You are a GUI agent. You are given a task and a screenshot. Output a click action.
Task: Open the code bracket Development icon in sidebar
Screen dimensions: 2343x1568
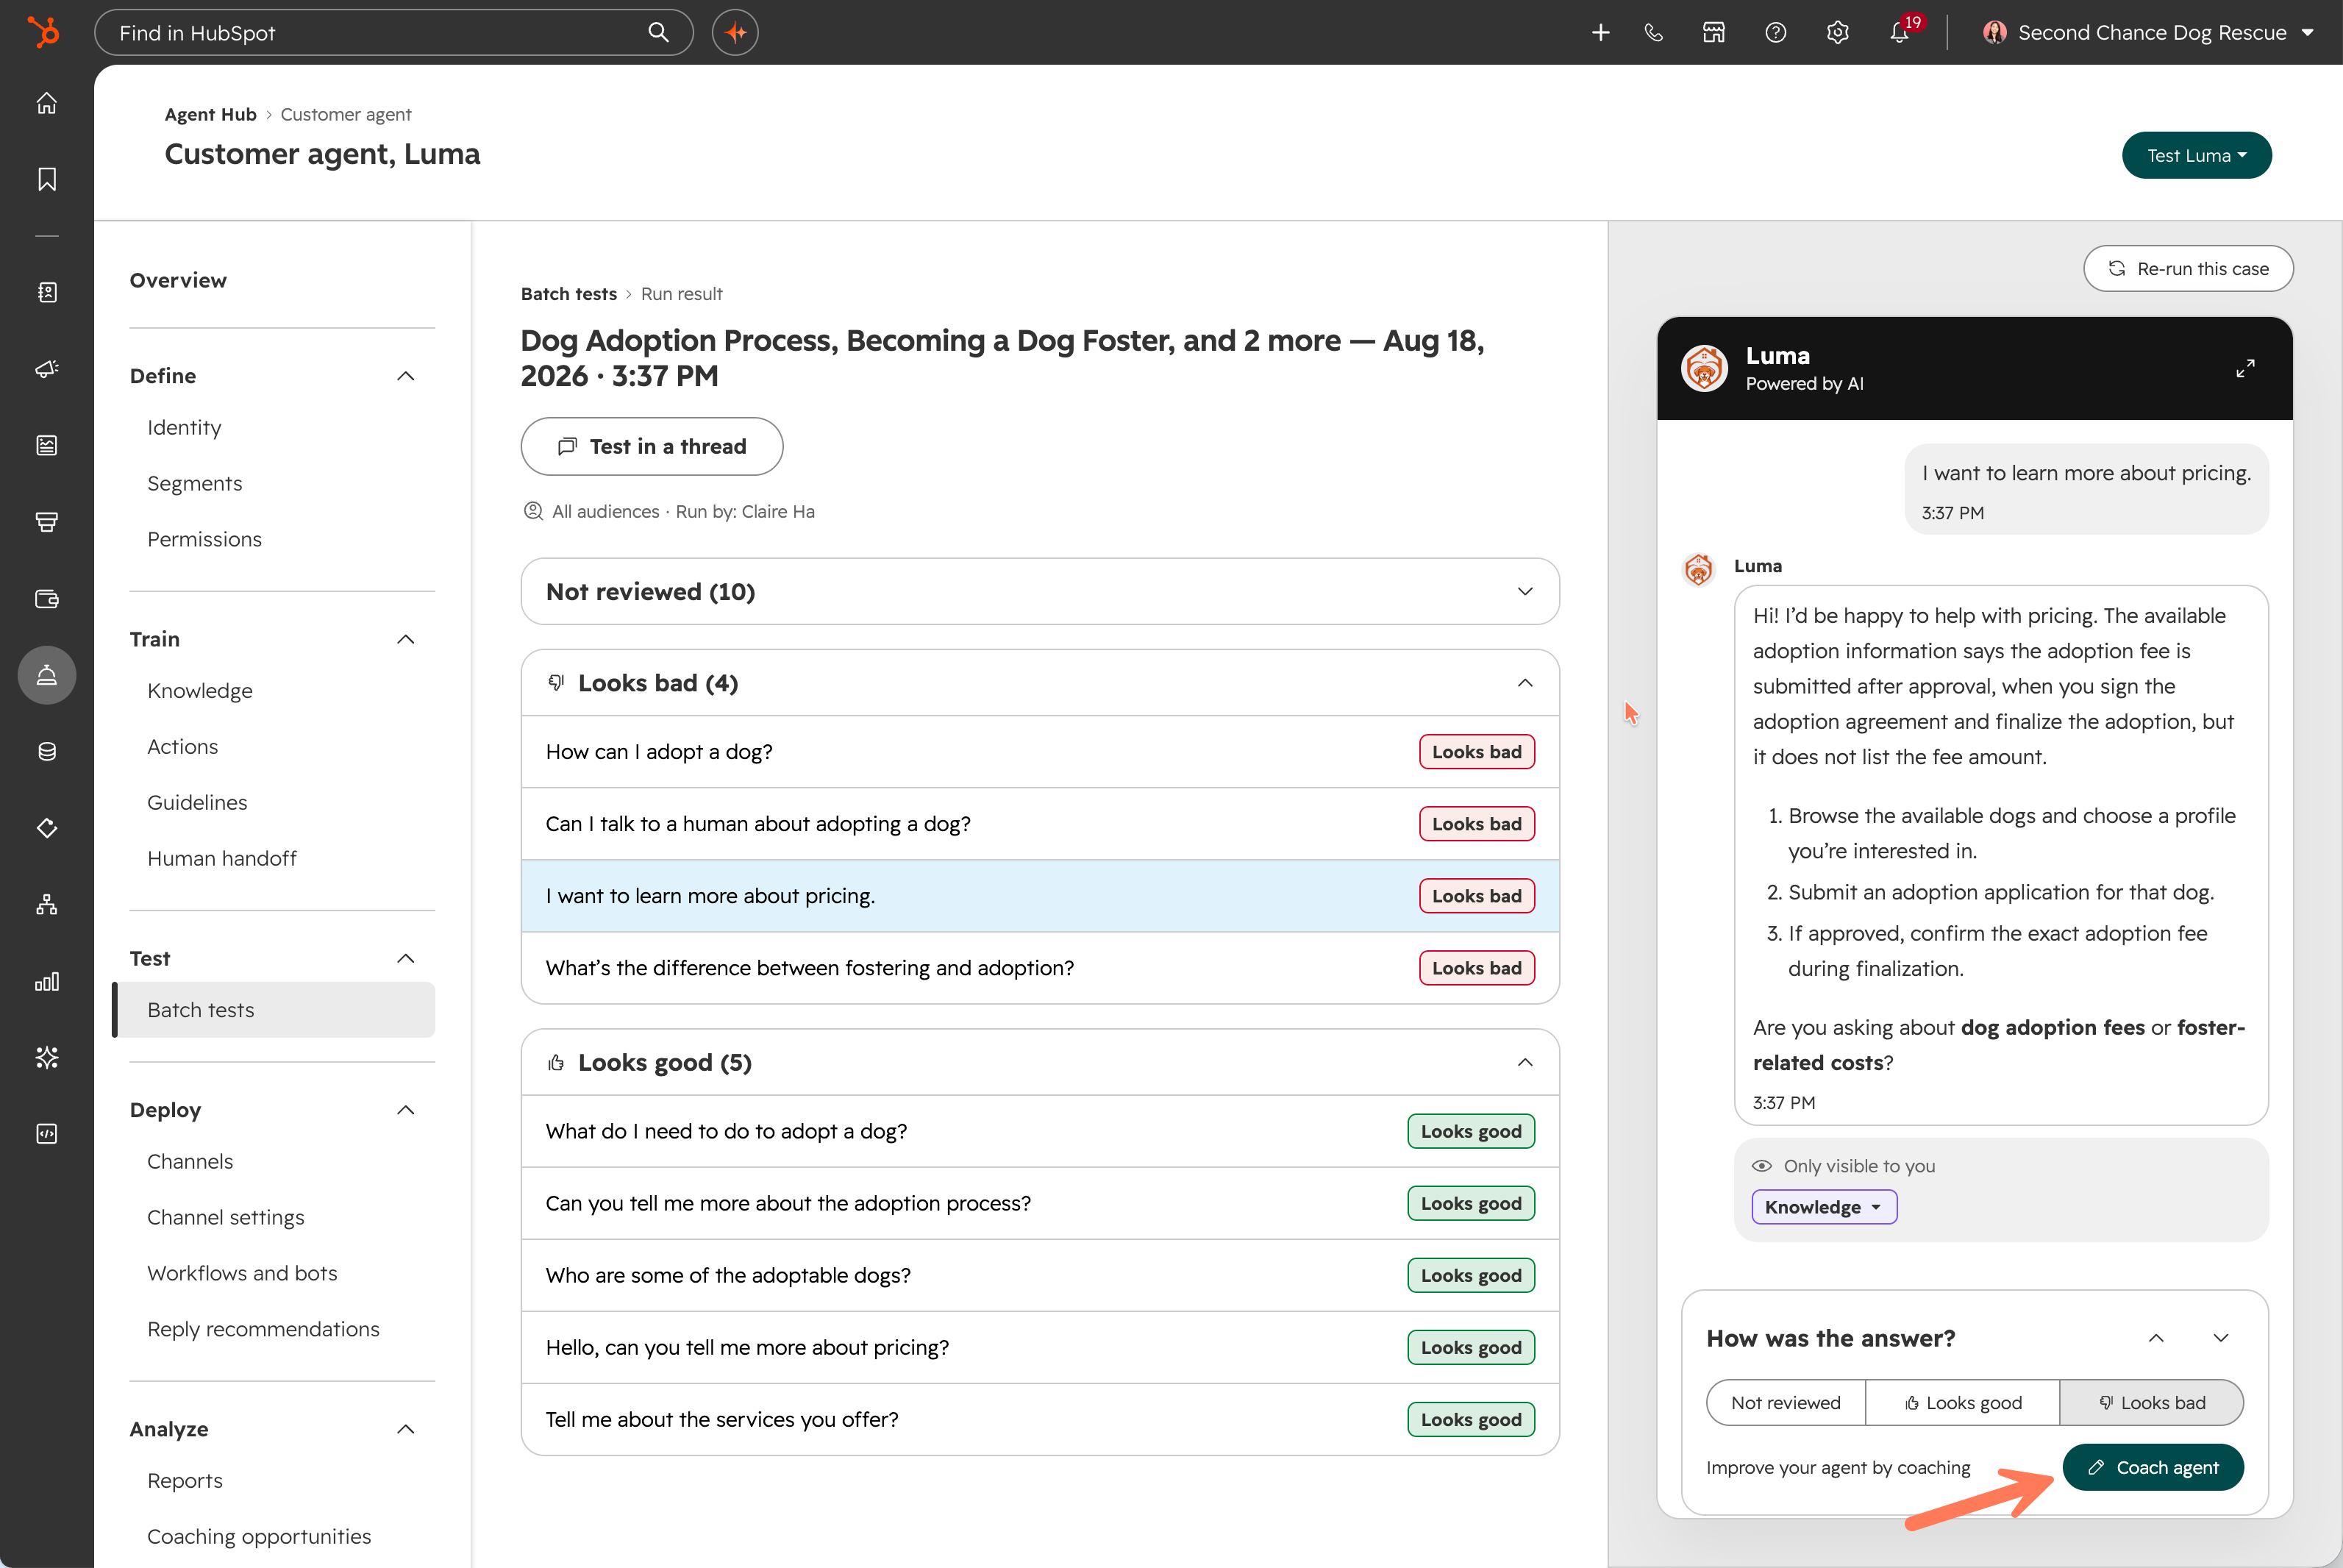[x=47, y=1134]
